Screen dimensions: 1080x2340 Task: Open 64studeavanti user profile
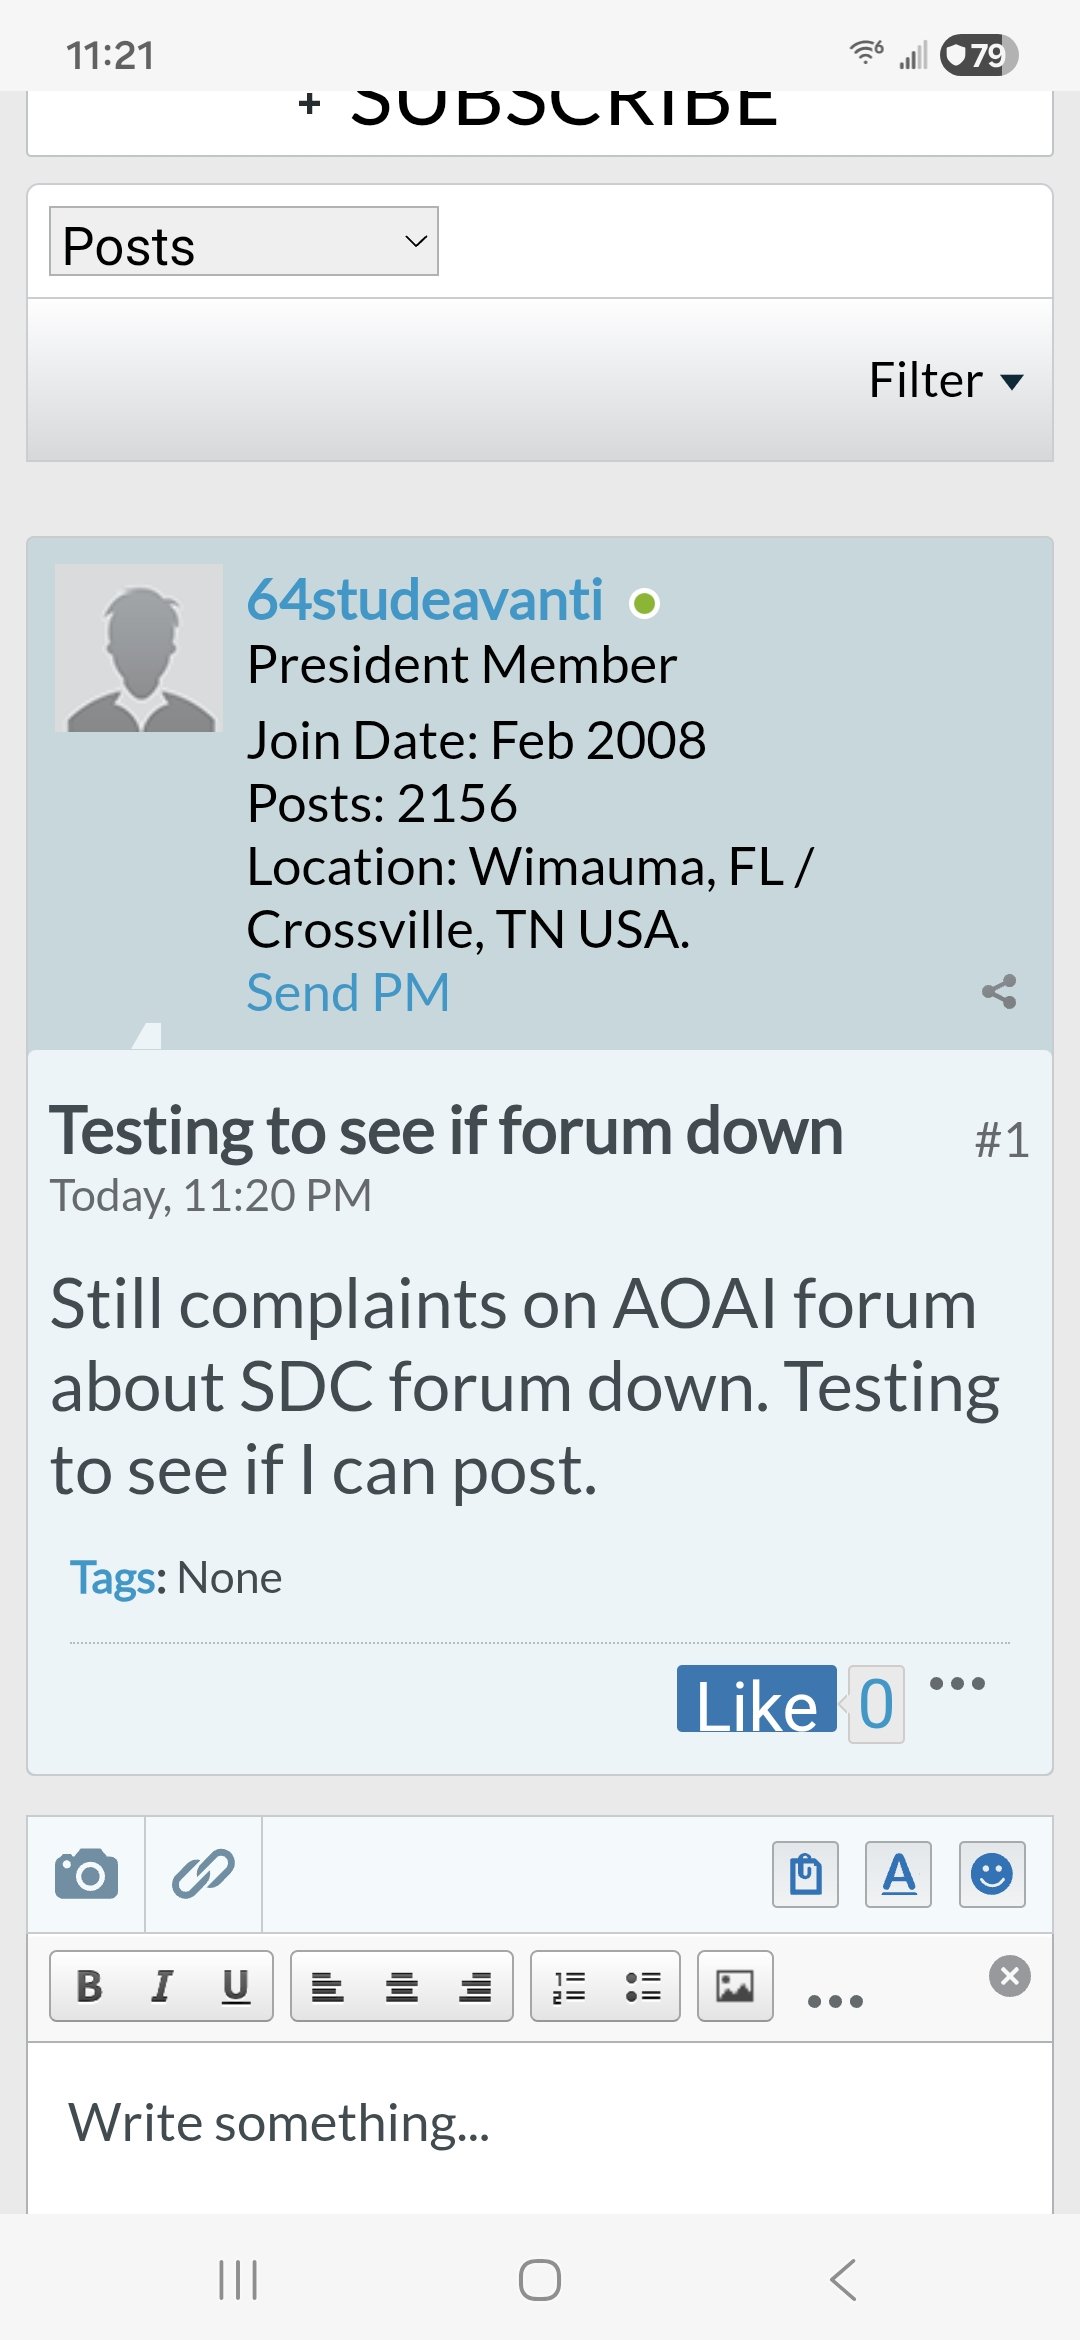(425, 600)
